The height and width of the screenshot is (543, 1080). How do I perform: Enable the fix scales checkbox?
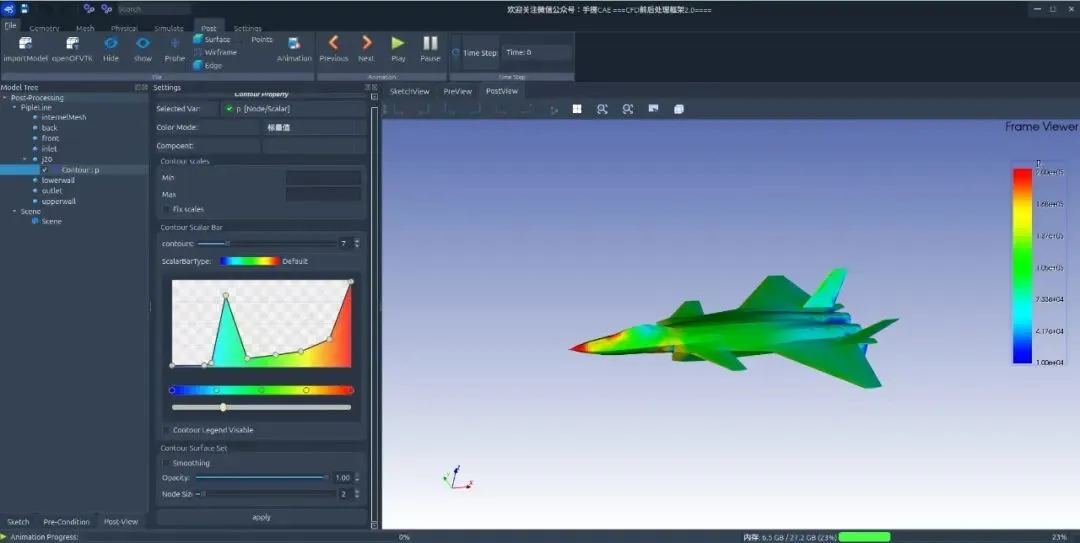tap(166, 209)
